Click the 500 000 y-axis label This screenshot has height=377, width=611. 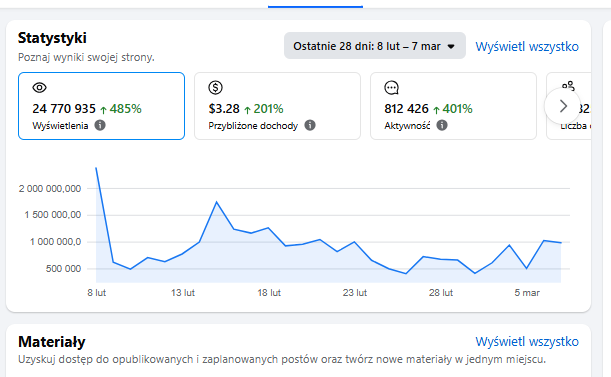(x=63, y=269)
